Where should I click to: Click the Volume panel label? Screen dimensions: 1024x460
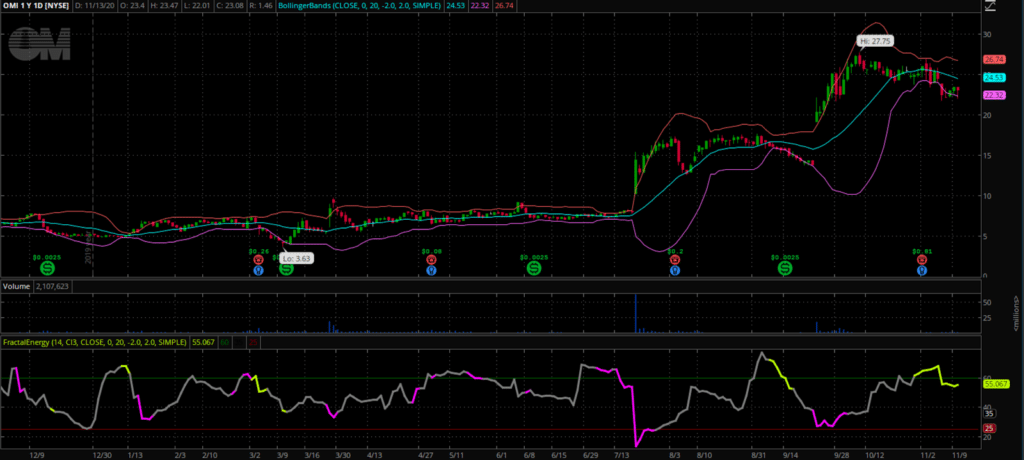pyautogui.click(x=16, y=286)
